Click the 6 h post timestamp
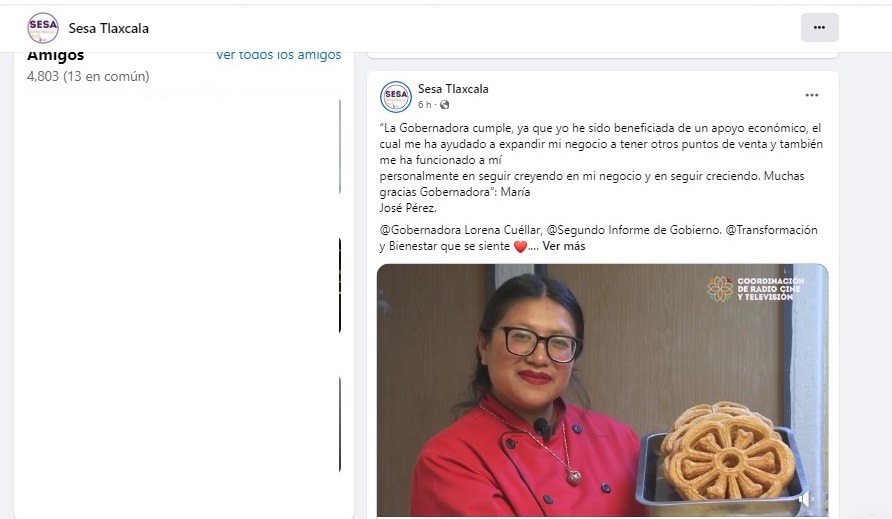 (x=424, y=105)
